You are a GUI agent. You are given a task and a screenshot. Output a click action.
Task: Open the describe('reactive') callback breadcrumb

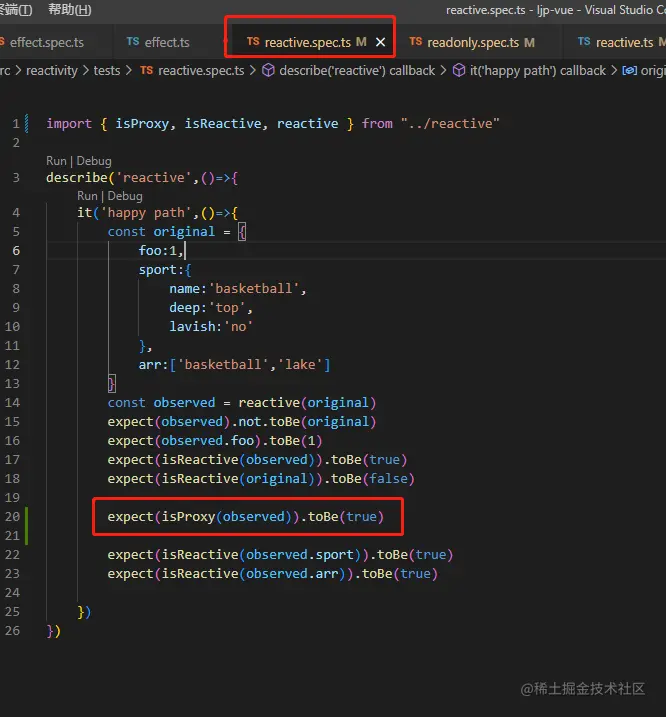click(357, 70)
